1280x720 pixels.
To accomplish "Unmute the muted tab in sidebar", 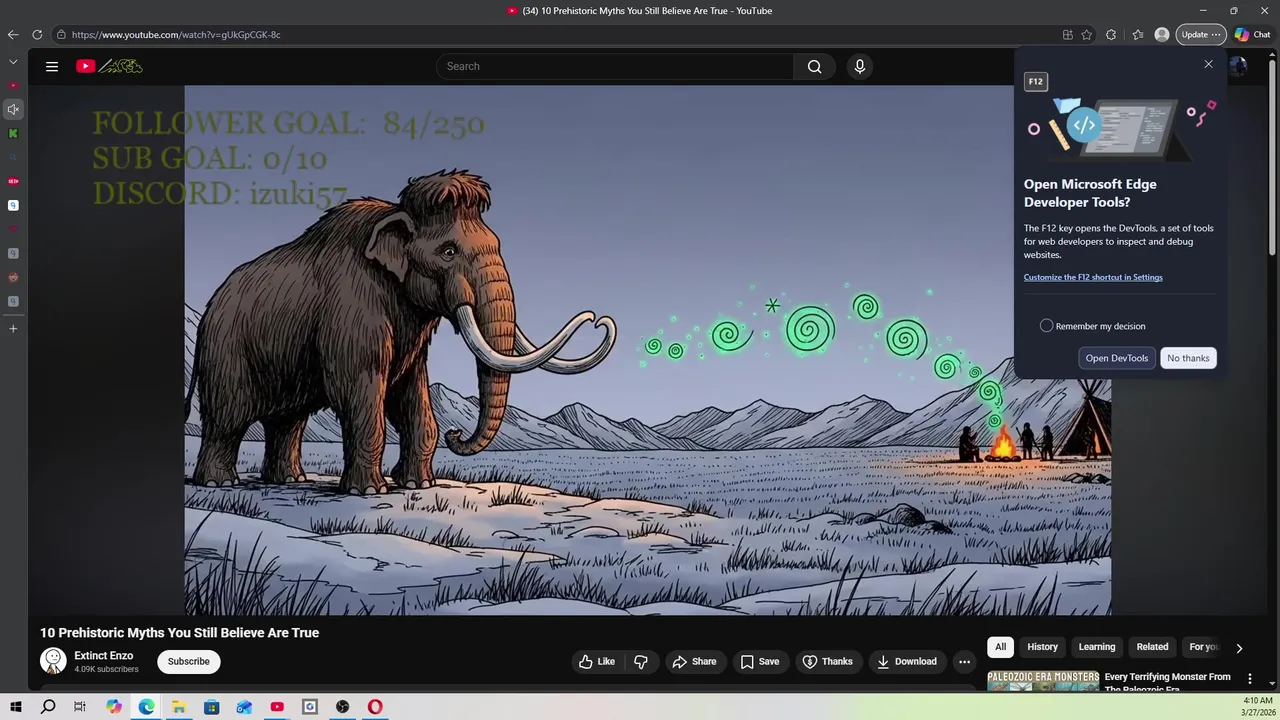I will point(13,109).
